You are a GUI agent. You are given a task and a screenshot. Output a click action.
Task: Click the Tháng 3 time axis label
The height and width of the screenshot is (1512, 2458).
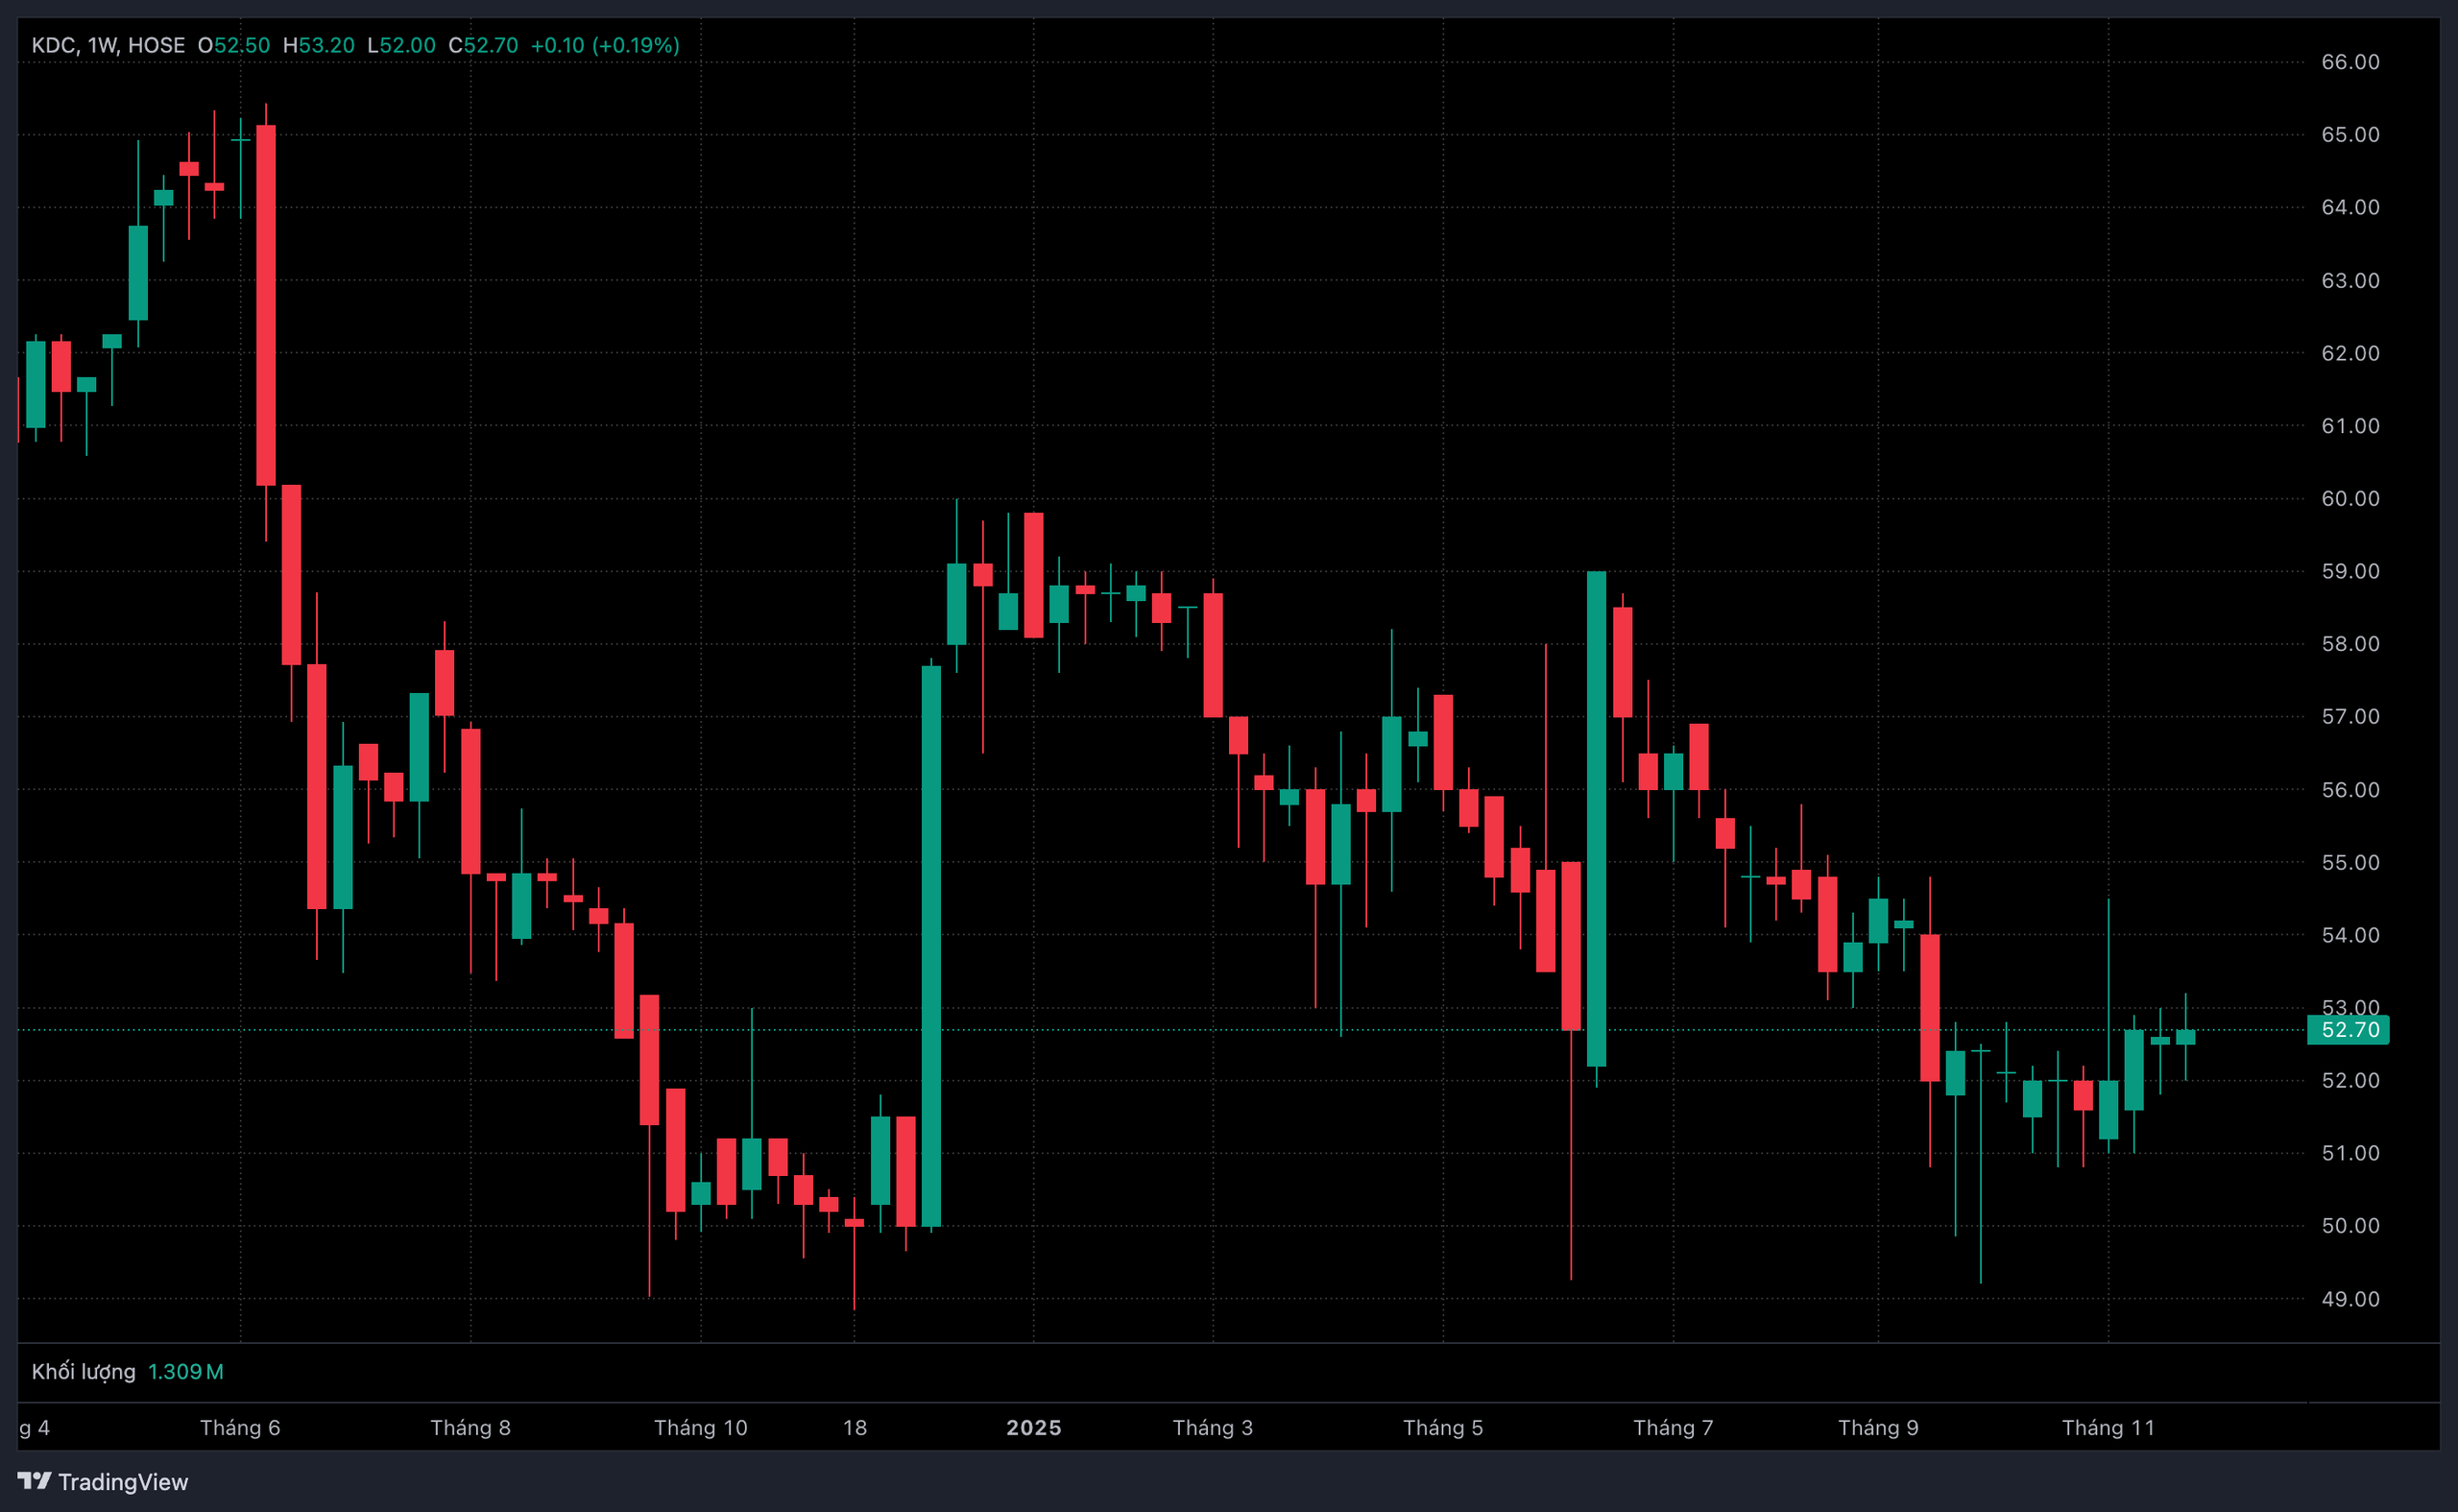(1212, 1427)
